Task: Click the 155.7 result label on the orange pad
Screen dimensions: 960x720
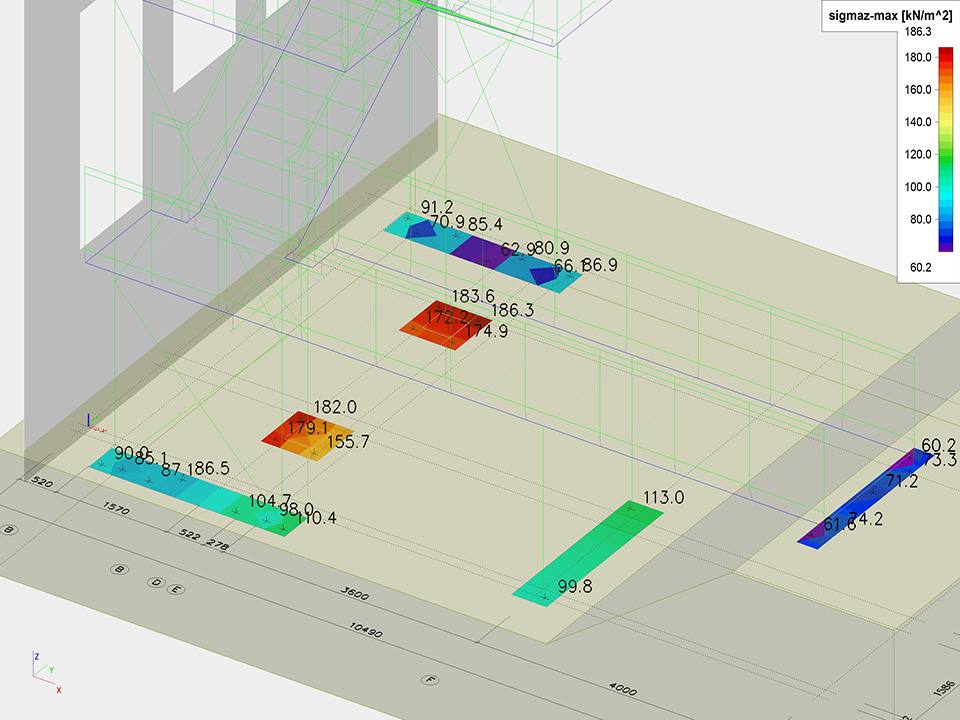Action: coord(348,441)
